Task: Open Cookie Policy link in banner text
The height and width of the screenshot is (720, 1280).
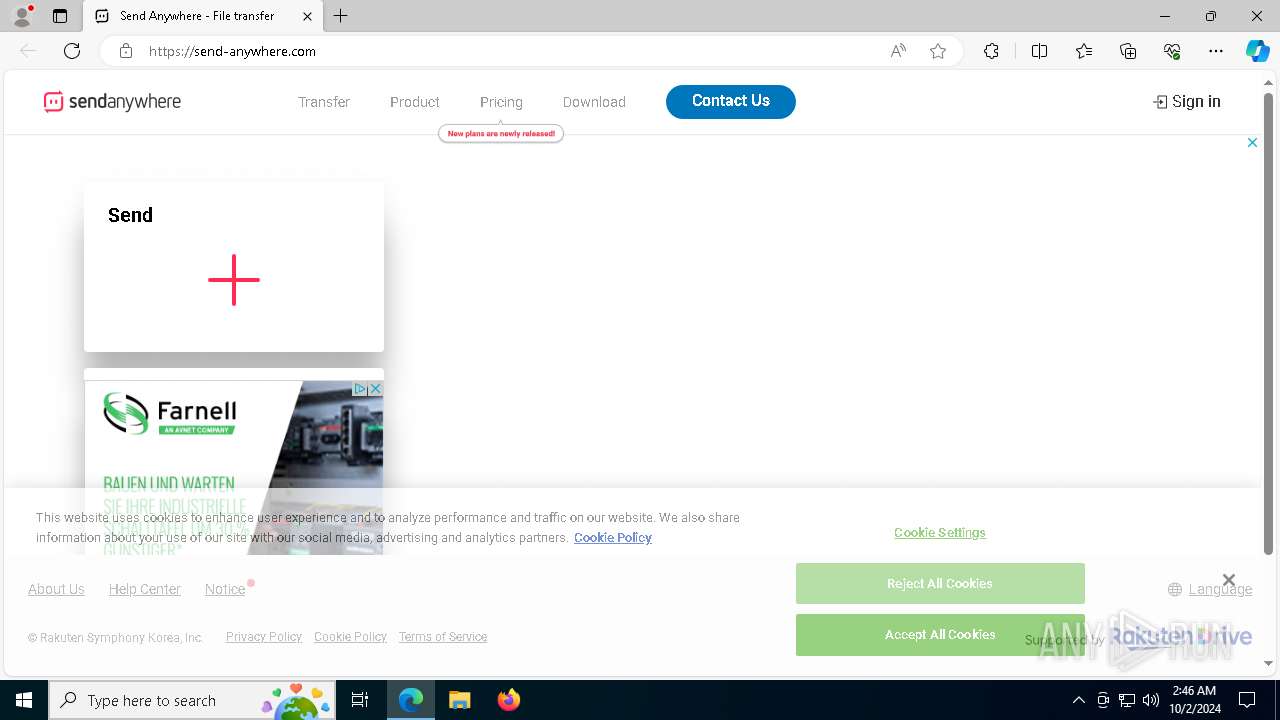Action: click(613, 538)
